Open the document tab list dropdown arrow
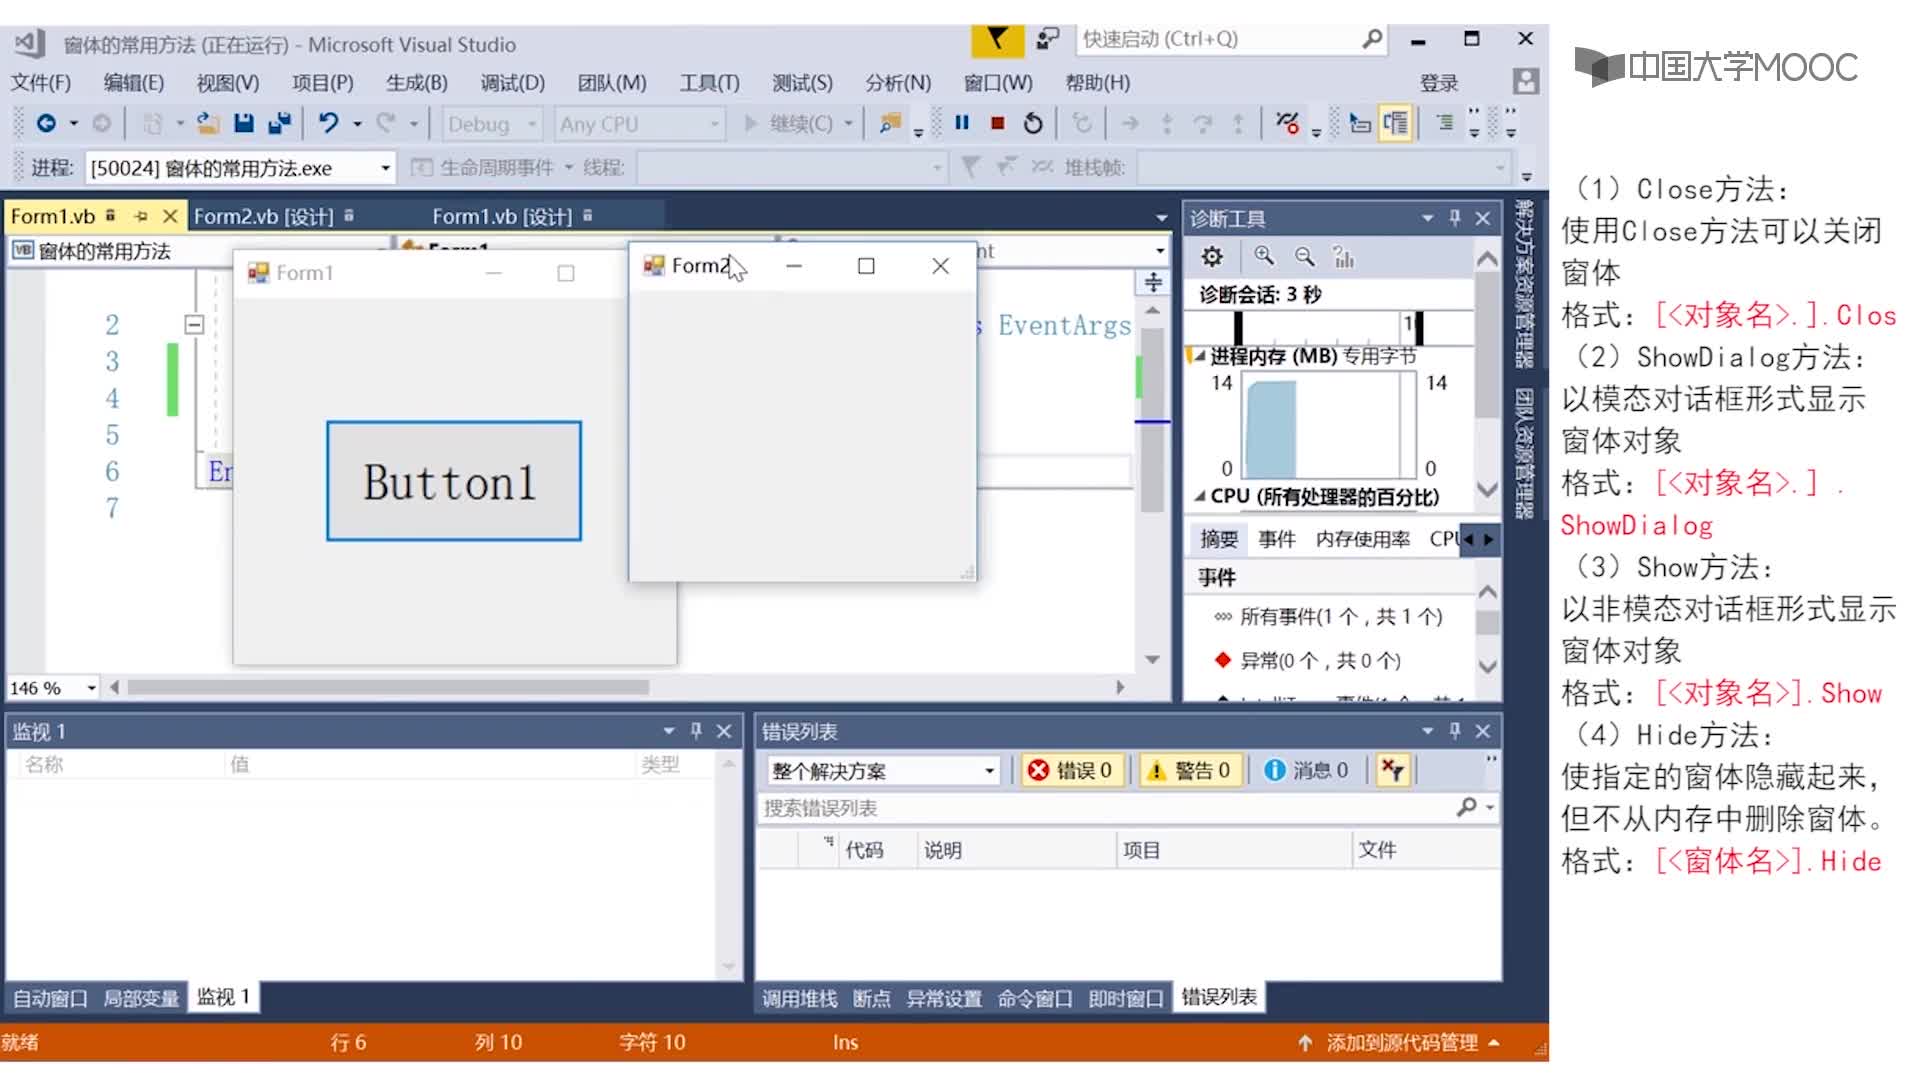Screen dimensions: 1920x1080 pyautogui.click(x=1161, y=217)
